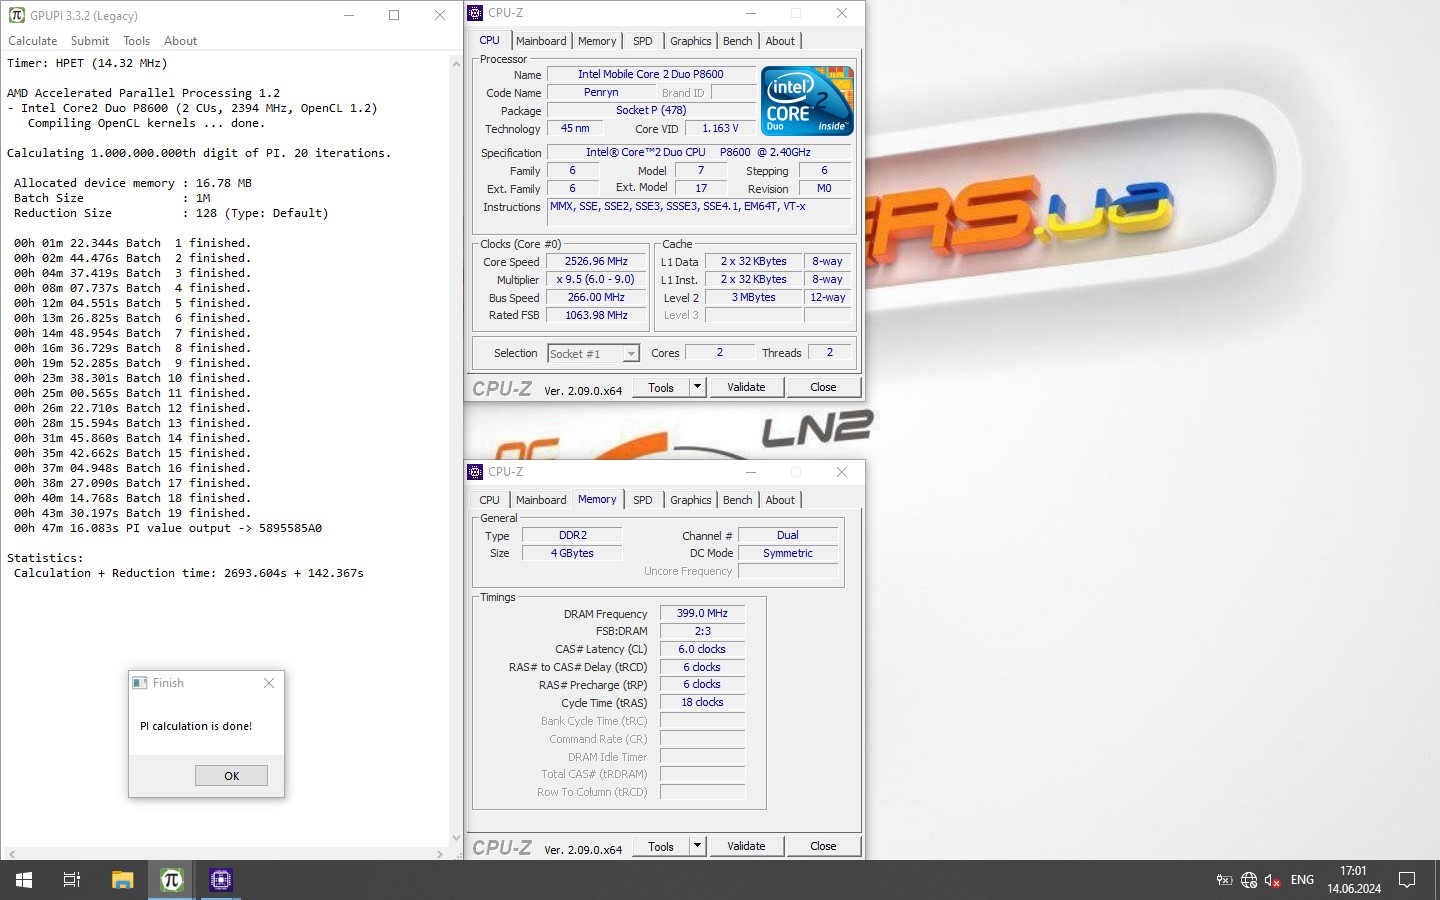
Task: Select Bench tab in upper CPU-Z
Action: (738, 41)
